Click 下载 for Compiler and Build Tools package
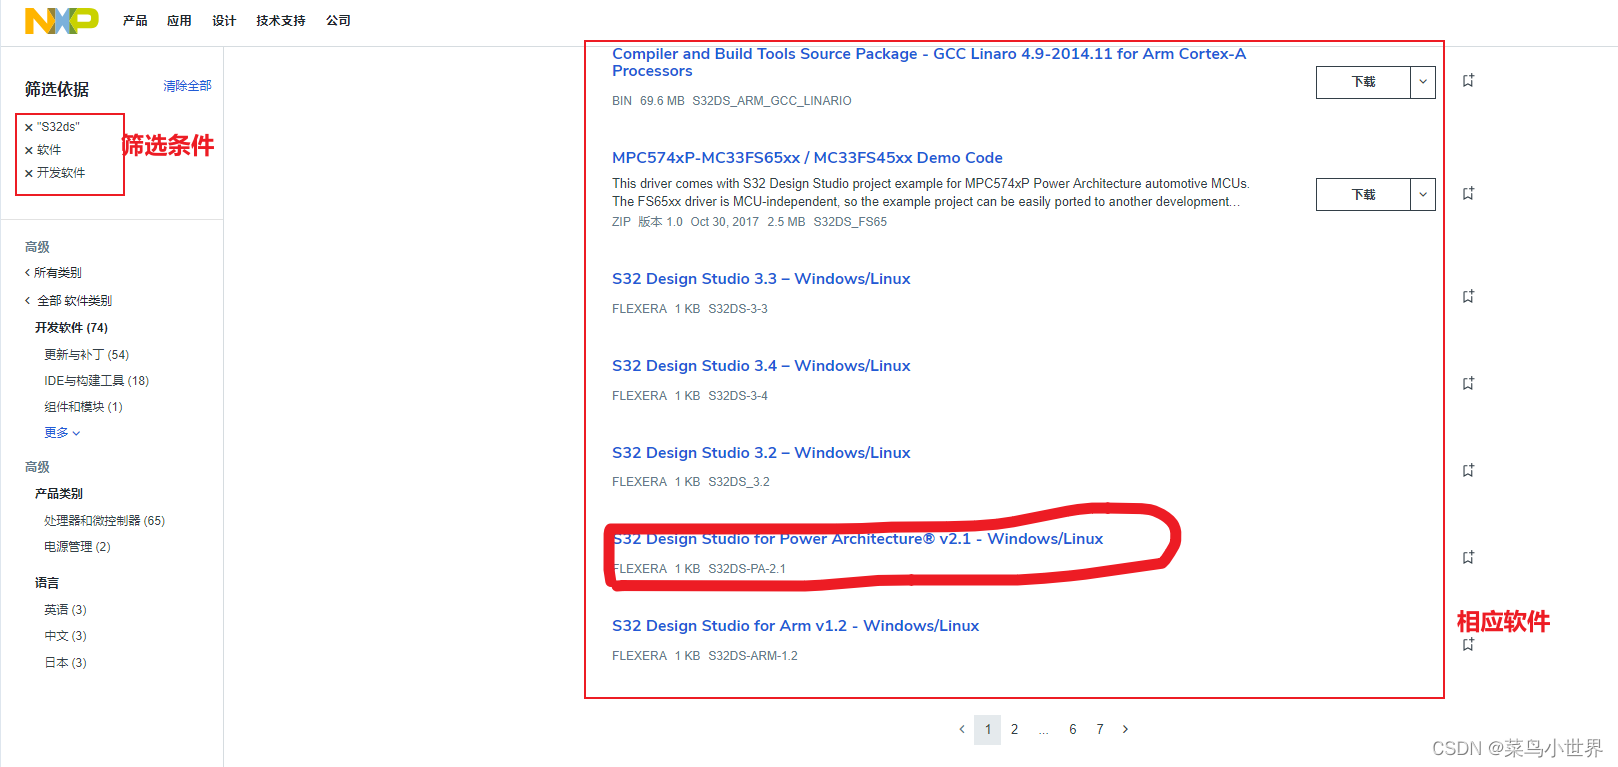This screenshot has height=767, width=1618. click(1363, 82)
